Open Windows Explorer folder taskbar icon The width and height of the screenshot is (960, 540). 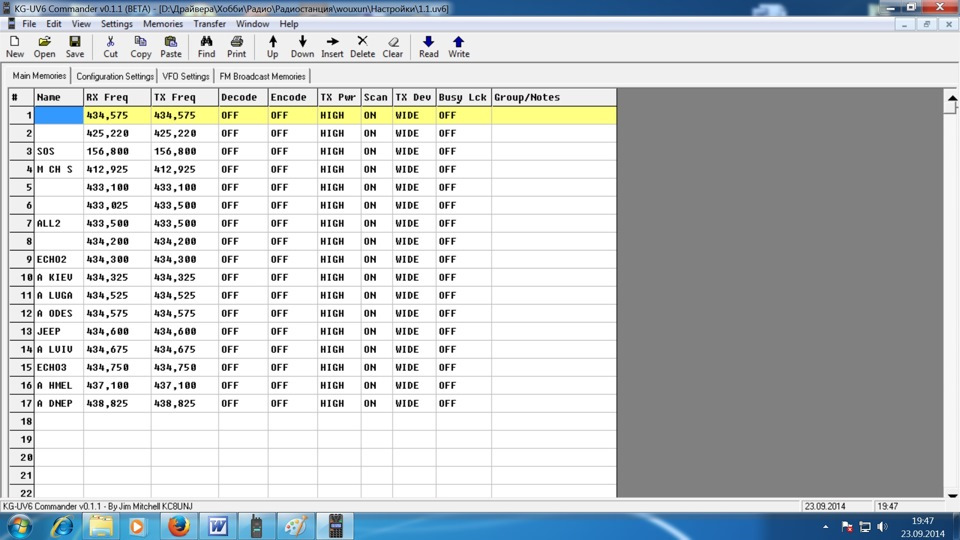click(100, 527)
